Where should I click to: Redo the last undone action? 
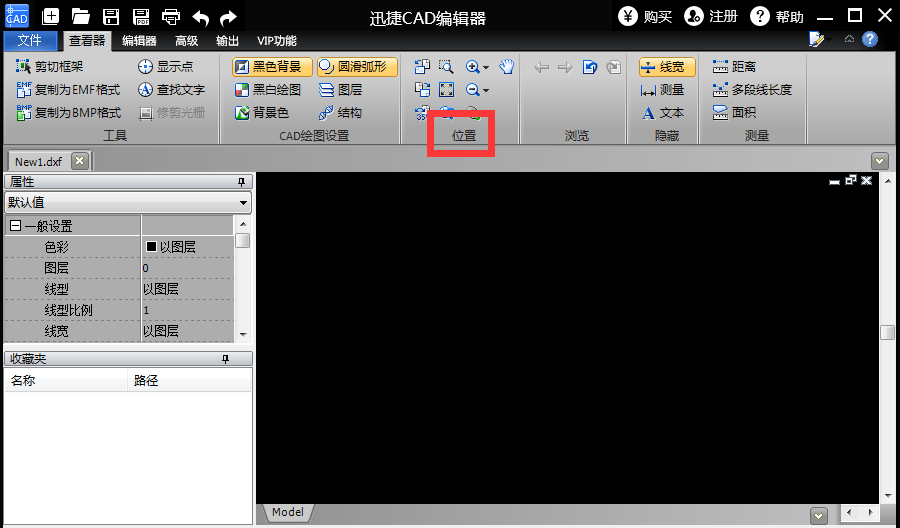[228, 17]
